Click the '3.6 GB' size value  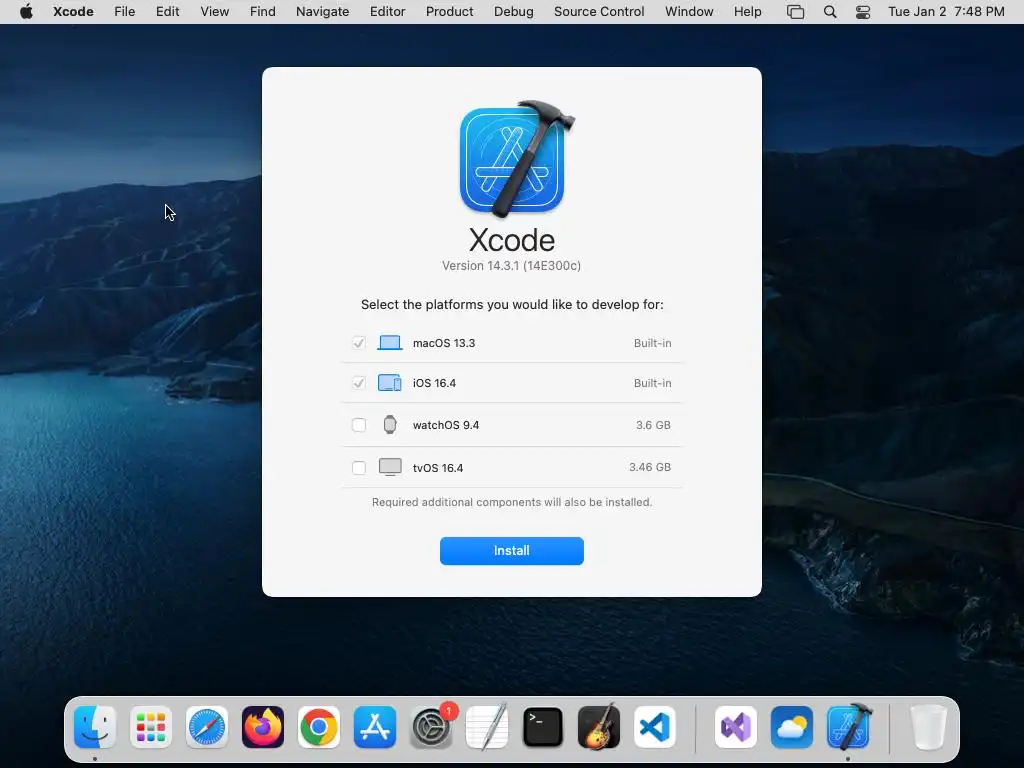point(653,425)
